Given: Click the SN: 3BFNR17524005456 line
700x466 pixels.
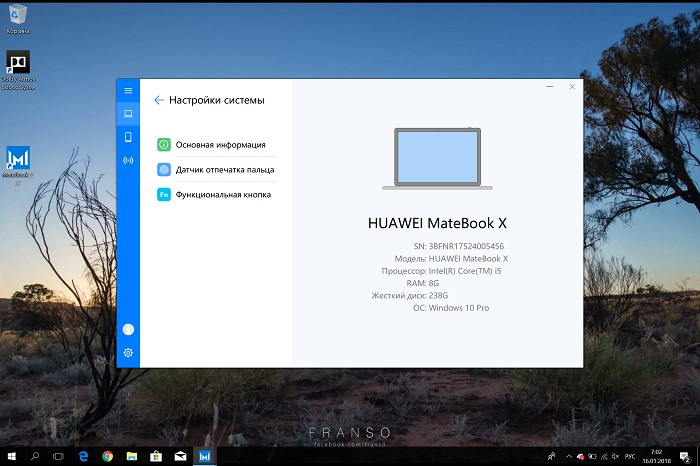Looking at the screenshot, I should 458,246.
